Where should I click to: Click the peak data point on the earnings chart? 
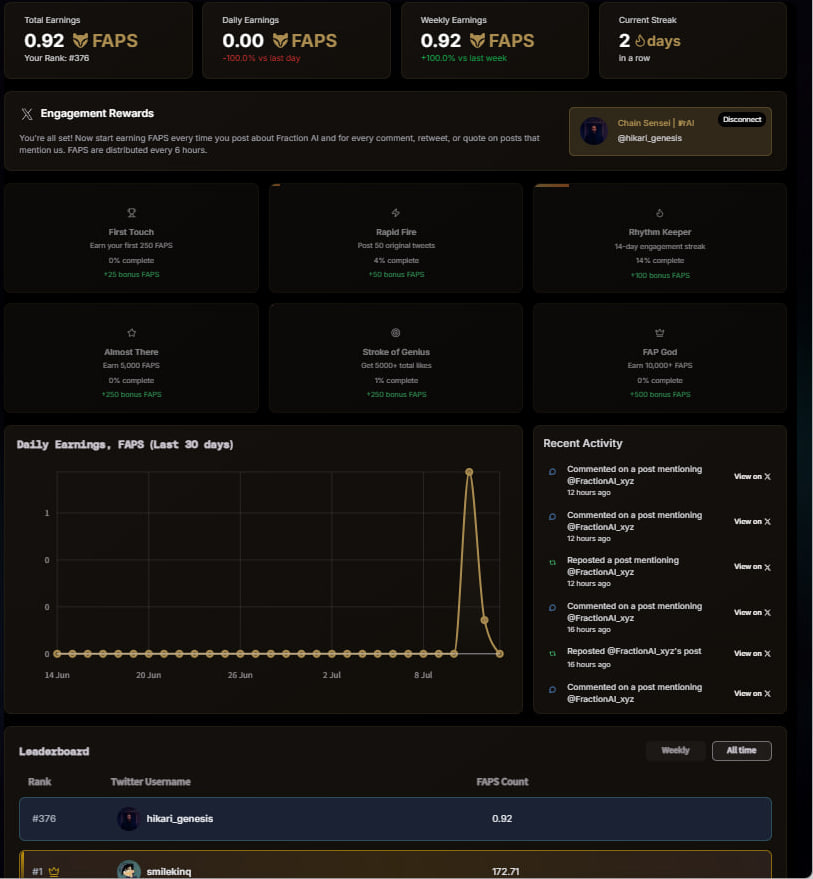pos(469,472)
